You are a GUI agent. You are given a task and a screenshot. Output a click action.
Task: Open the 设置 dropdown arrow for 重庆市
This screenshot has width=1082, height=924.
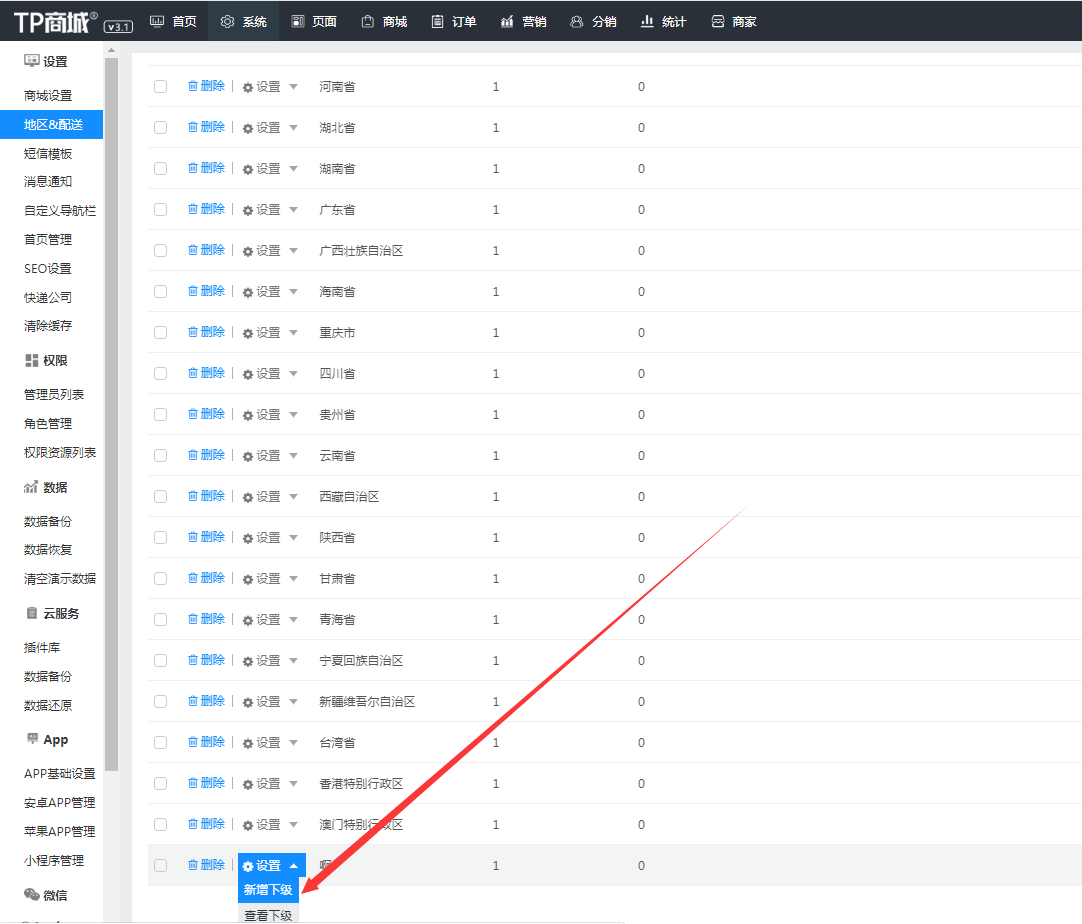click(293, 332)
